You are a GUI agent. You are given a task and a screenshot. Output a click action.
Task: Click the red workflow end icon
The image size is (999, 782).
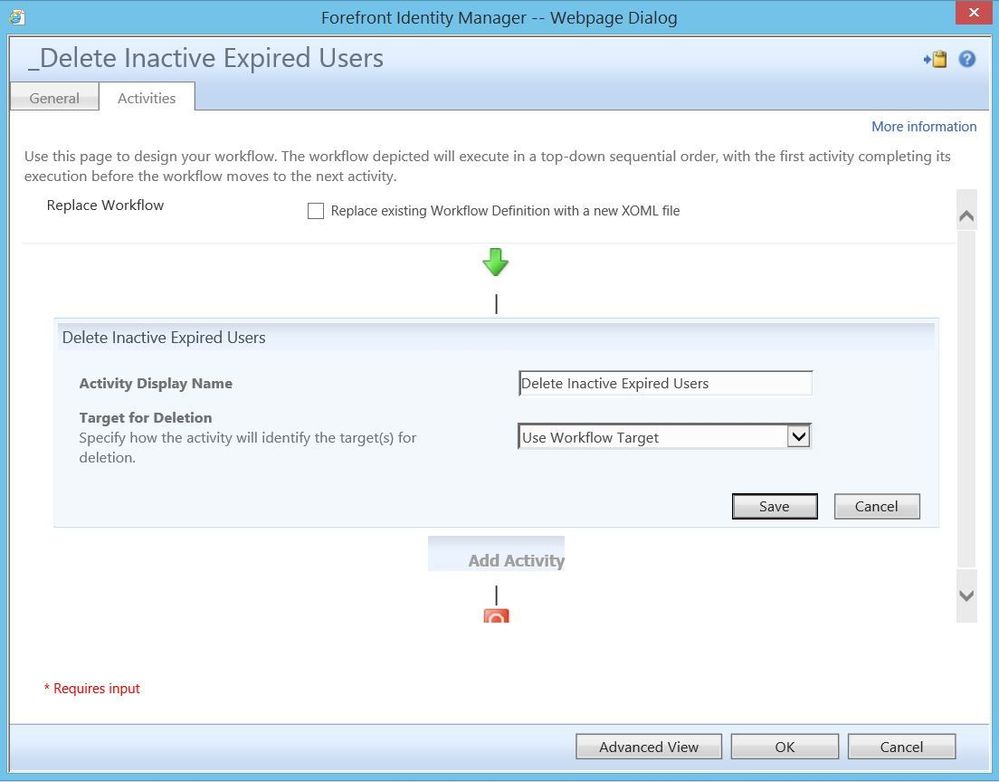pyautogui.click(x=496, y=616)
